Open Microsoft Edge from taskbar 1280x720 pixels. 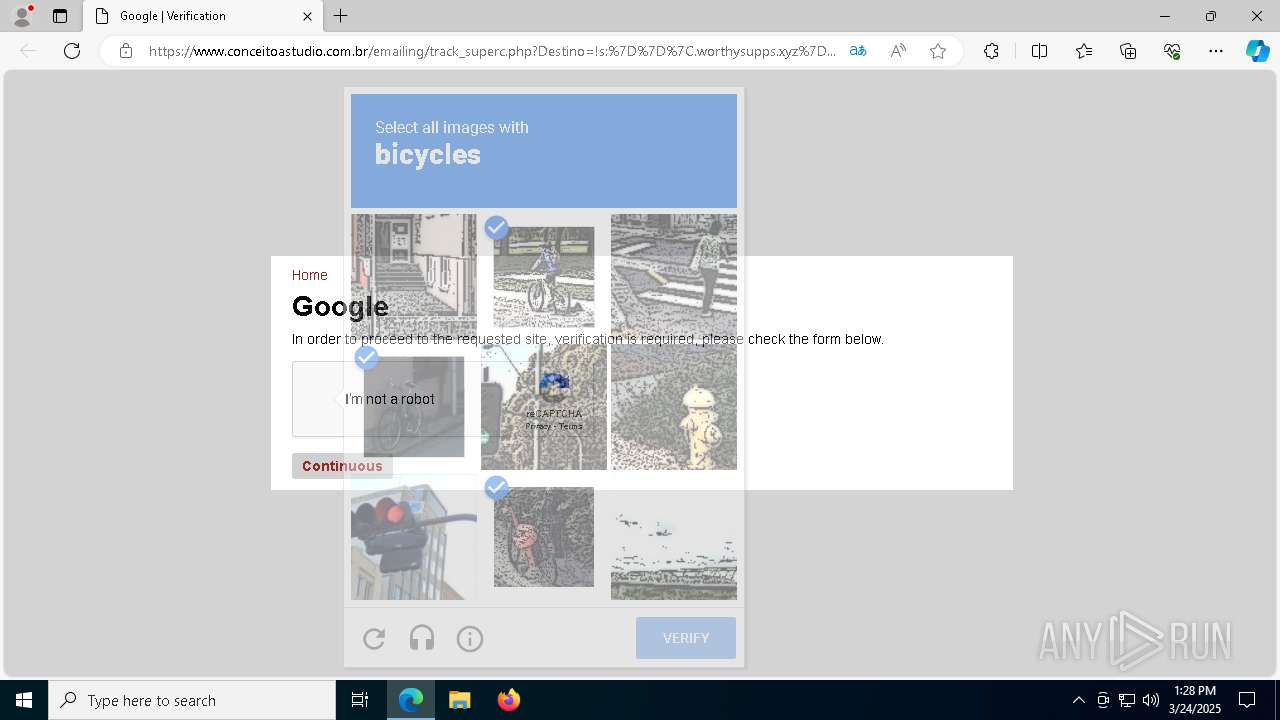411,700
